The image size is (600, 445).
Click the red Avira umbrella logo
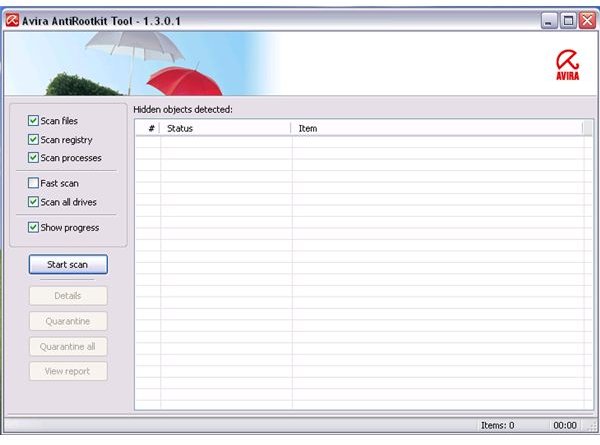click(567, 65)
